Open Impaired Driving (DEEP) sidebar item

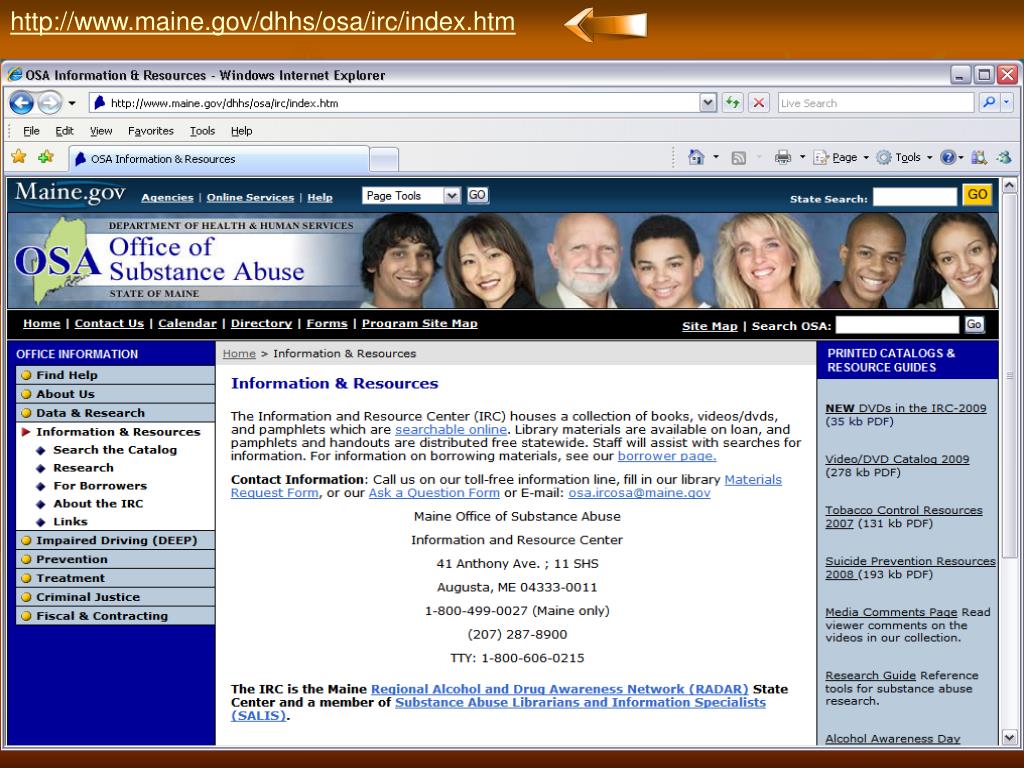(x=116, y=540)
